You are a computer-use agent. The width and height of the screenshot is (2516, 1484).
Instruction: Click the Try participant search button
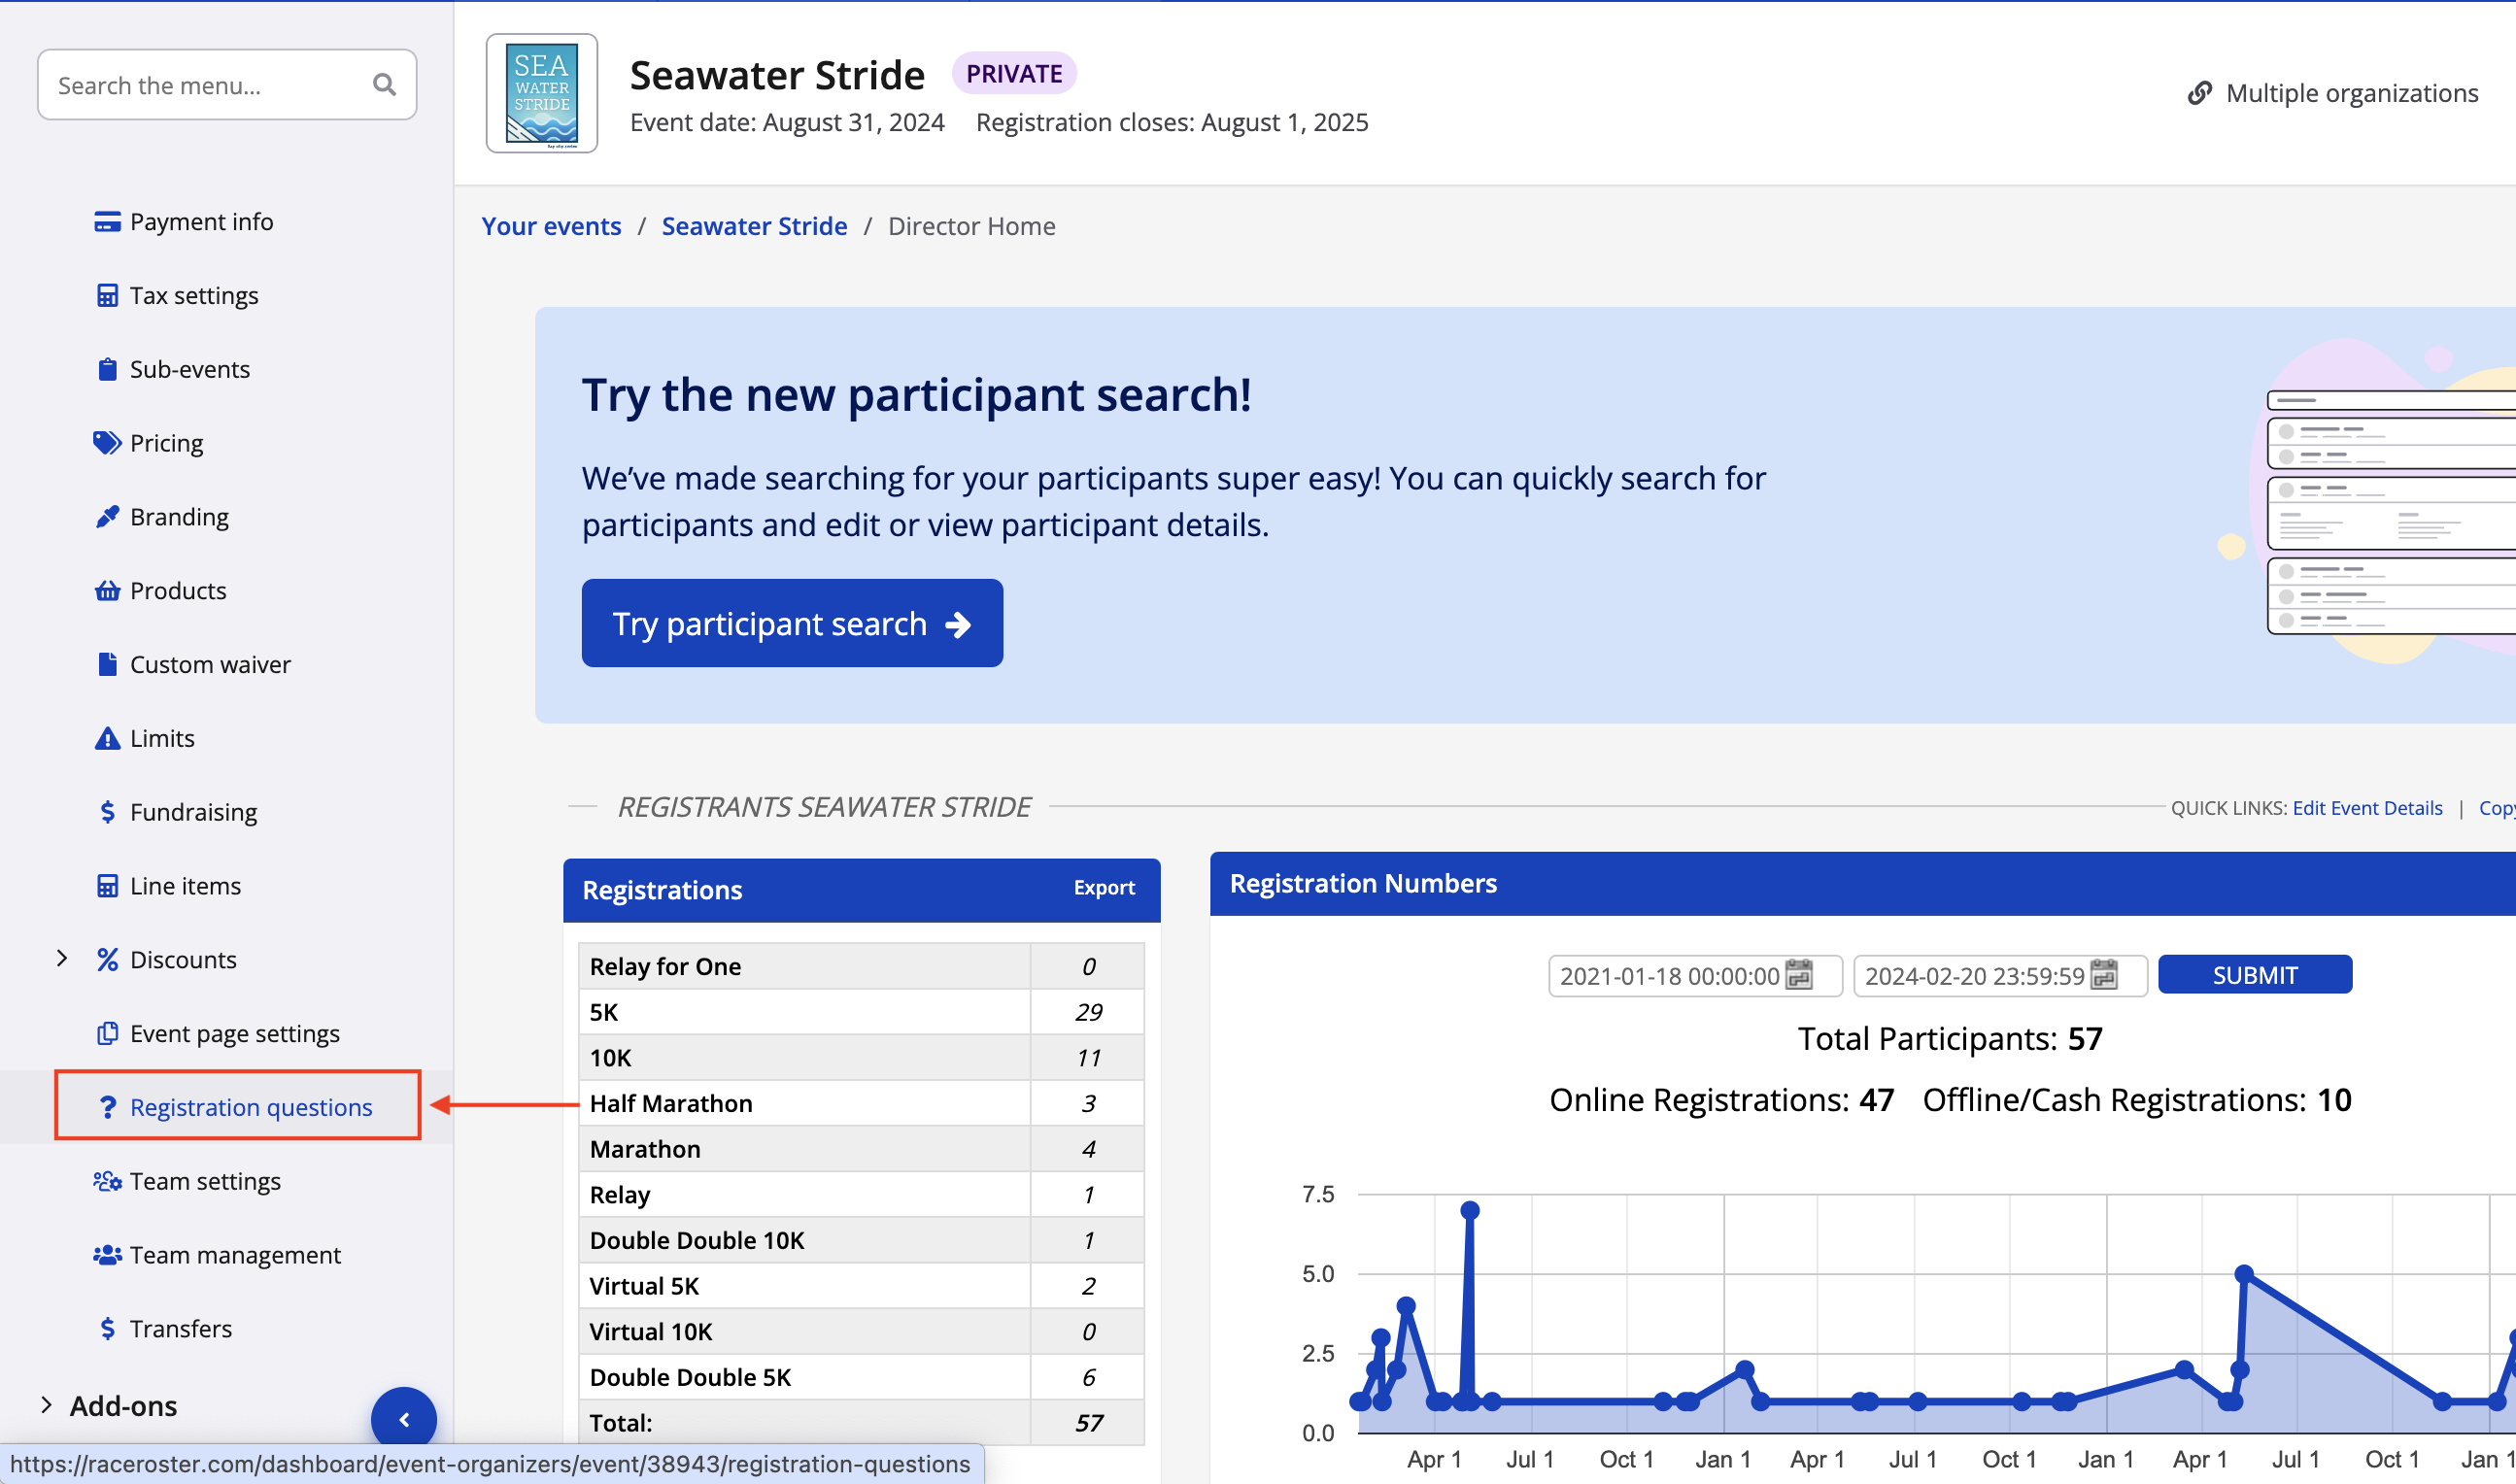click(792, 623)
